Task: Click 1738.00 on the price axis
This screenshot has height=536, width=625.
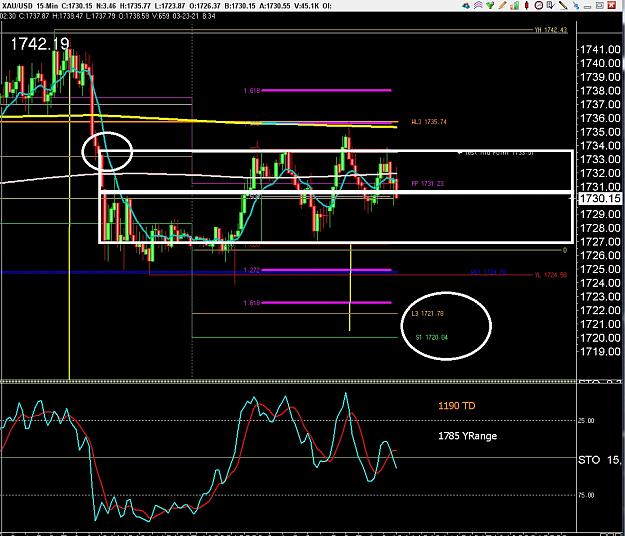Action: (x=600, y=91)
